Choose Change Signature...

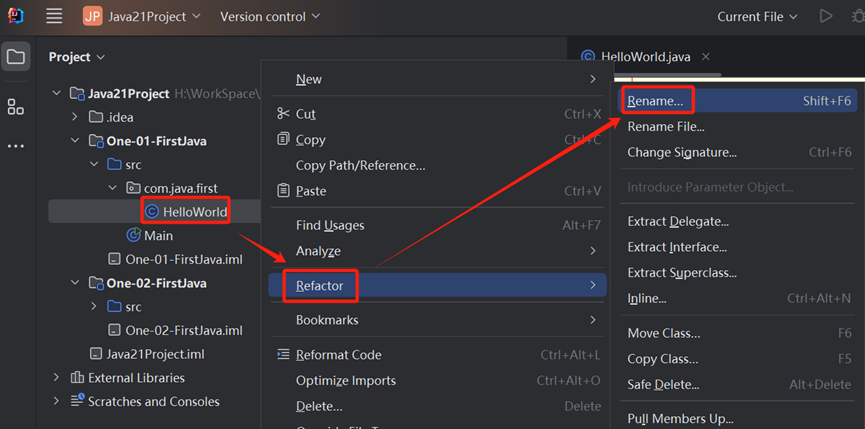739,153
